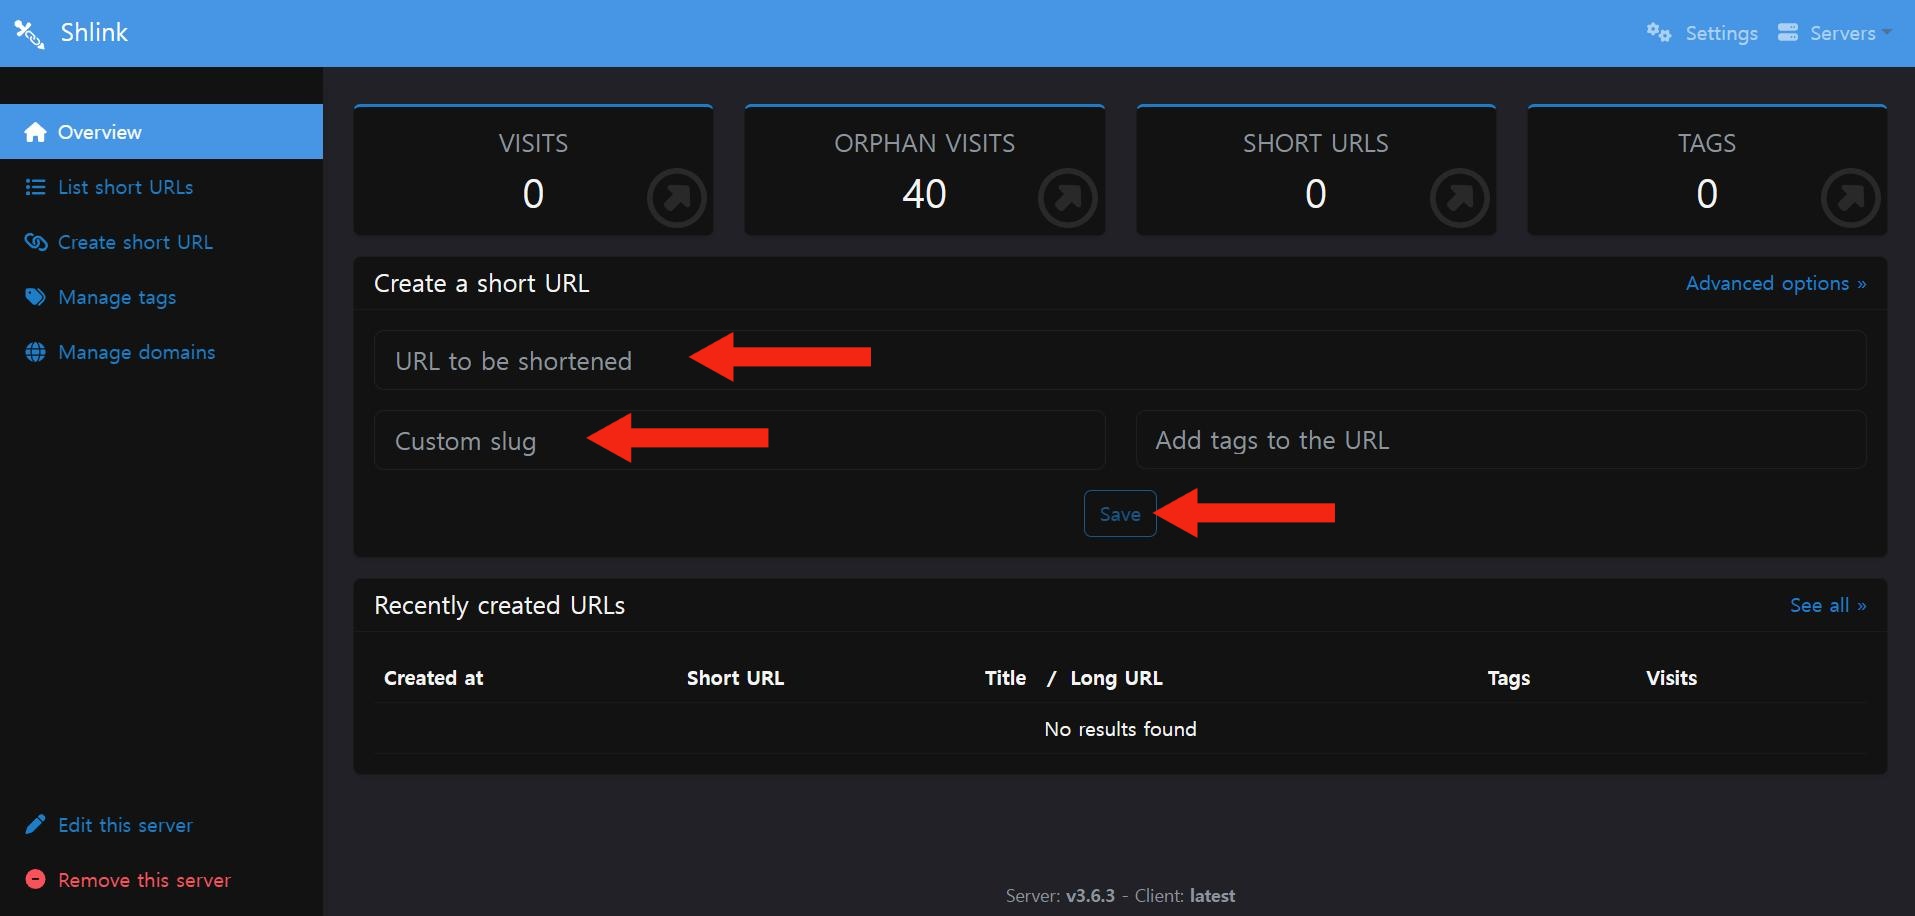Open the Overview sidebar item

point(100,132)
